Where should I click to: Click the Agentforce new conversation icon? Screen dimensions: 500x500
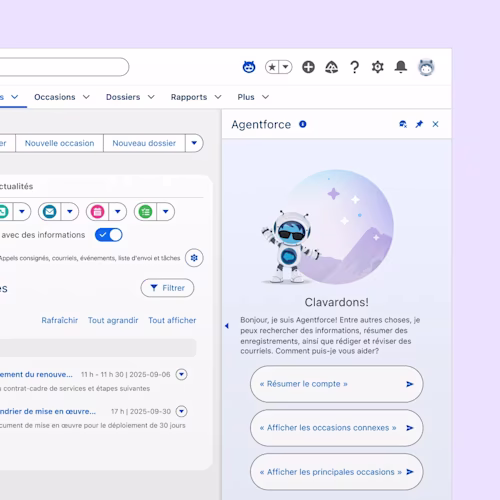(x=403, y=124)
